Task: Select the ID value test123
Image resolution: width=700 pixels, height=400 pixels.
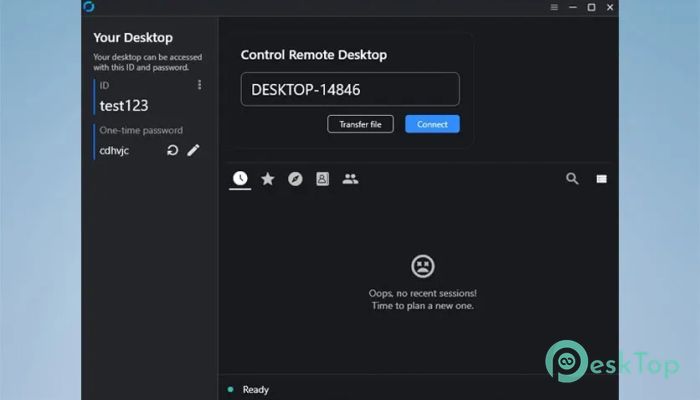Action: 124,106
